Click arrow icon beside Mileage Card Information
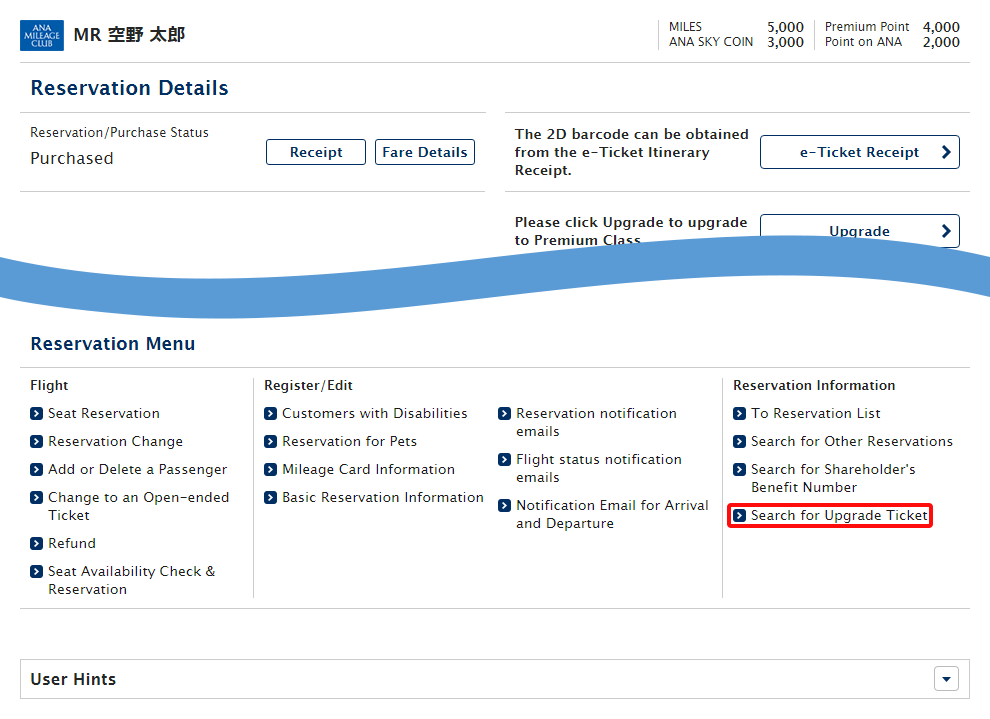Image resolution: width=990 pixels, height=719 pixels. (x=271, y=470)
